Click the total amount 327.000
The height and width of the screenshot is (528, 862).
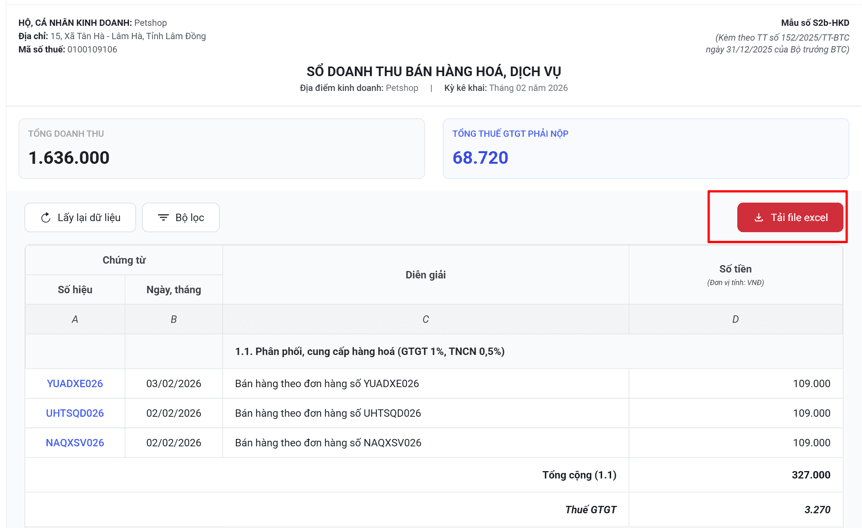pyautogui.click(x=811, y=475)
